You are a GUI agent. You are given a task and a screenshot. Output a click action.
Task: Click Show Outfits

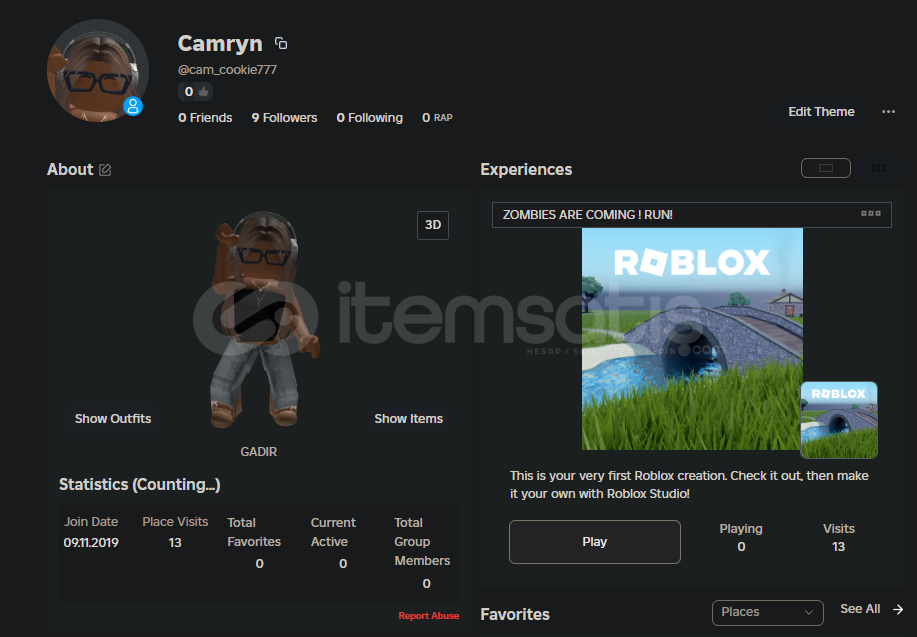113,419
